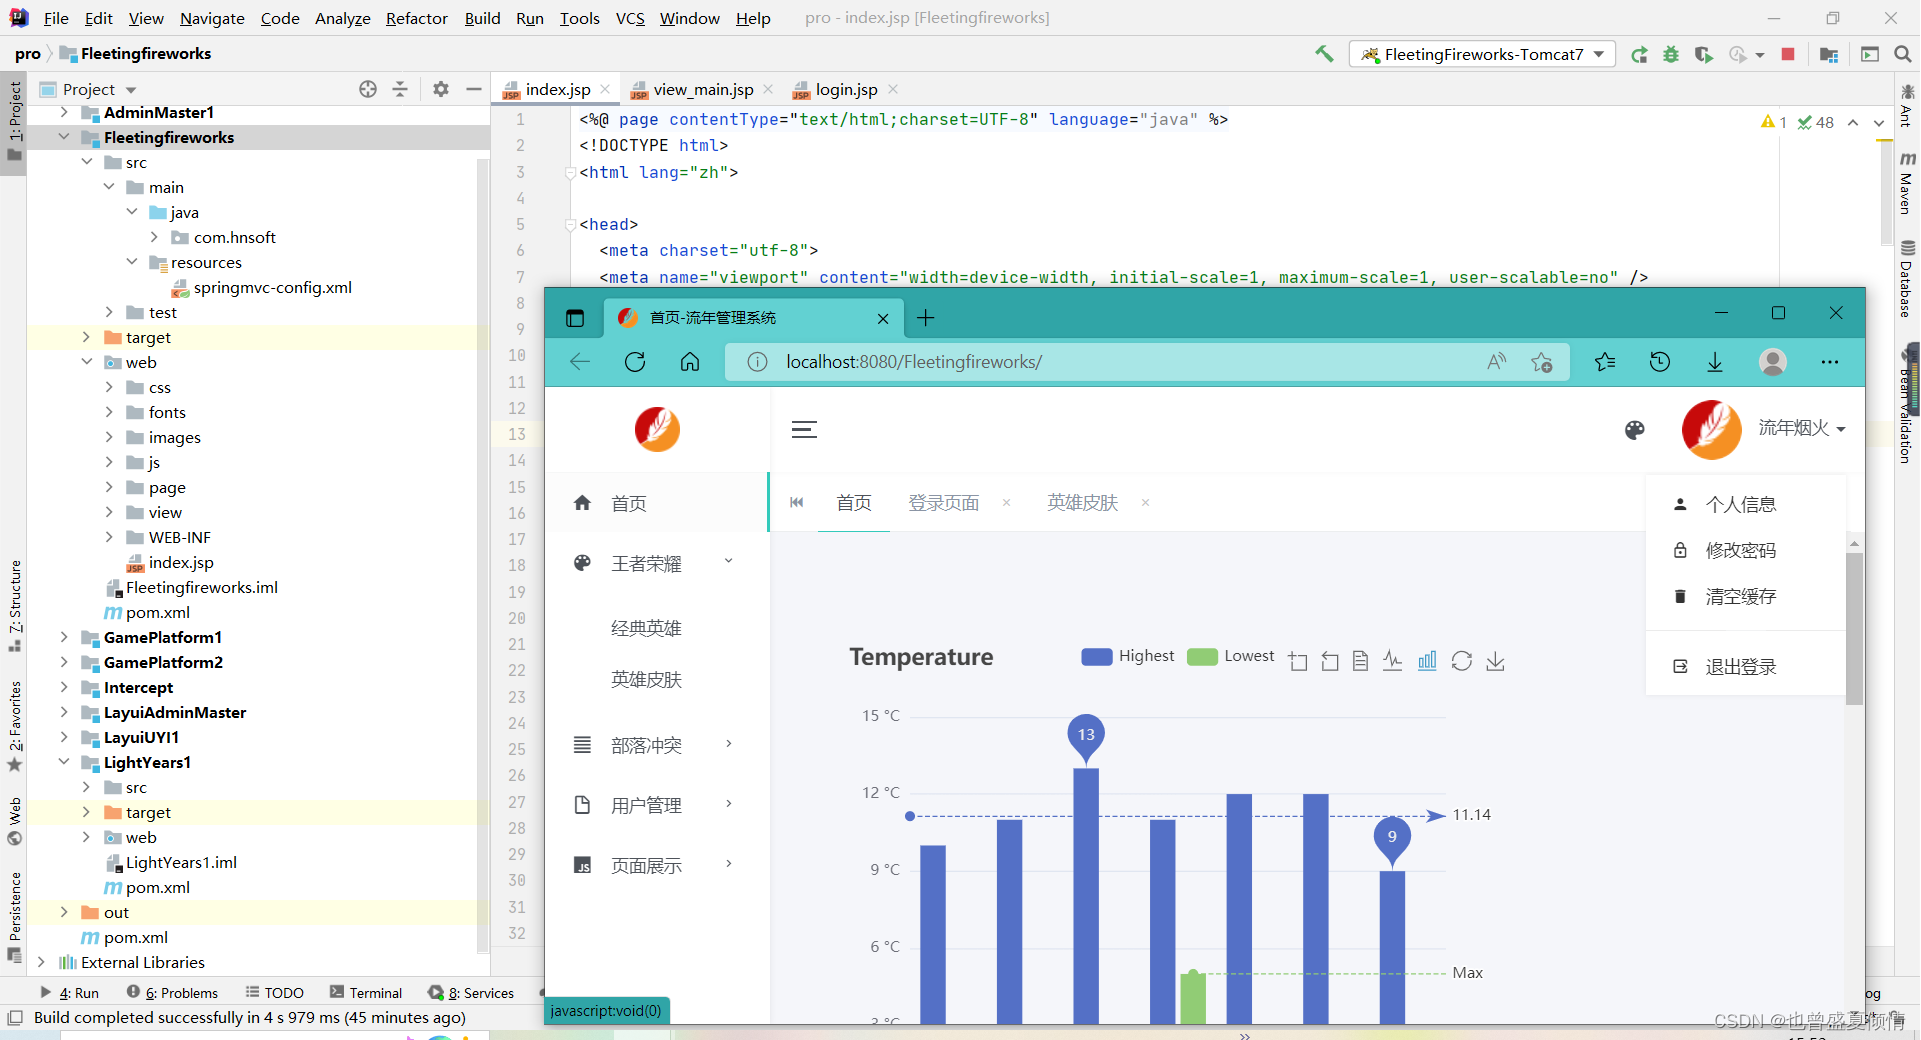This screenshot has height=1040, width=1921.
Task: Click 退出登录 in user menu
Action: point(1740,667)
